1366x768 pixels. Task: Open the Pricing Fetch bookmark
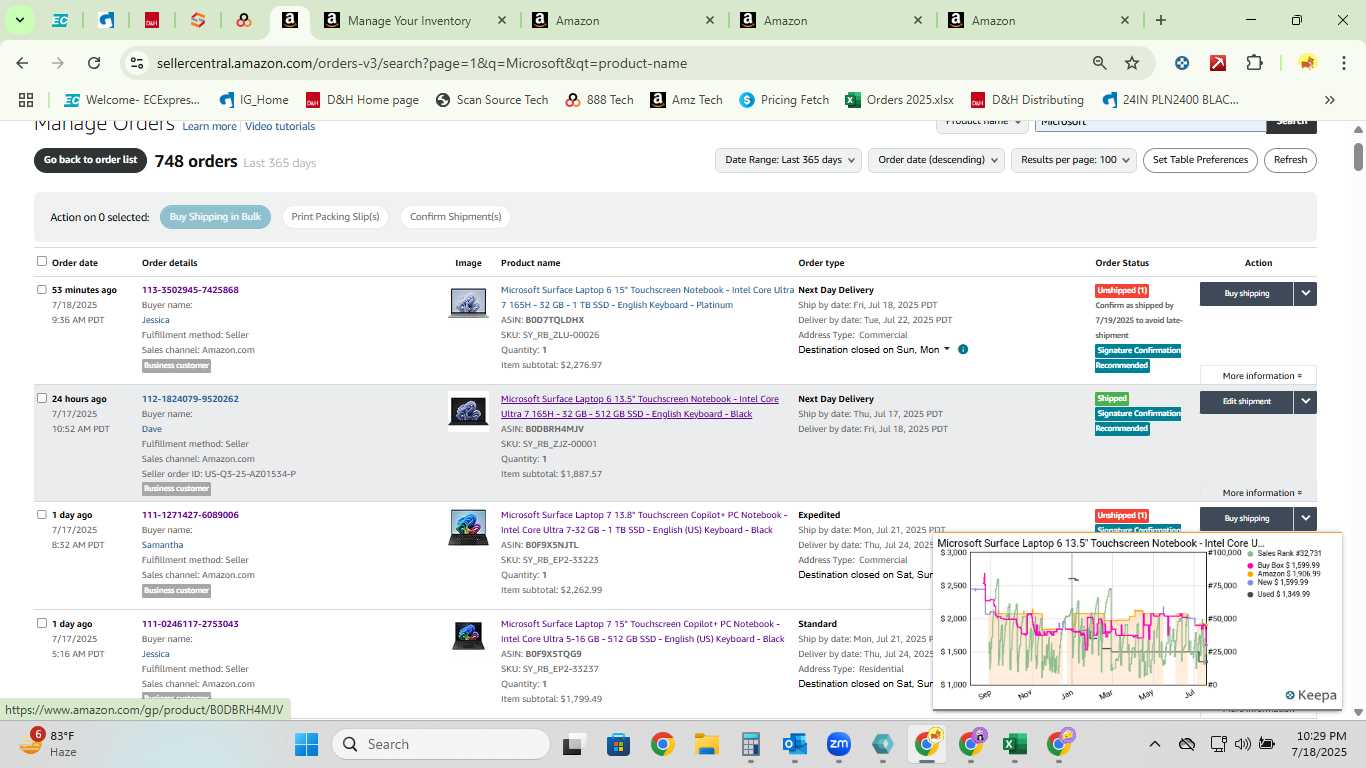[784, 100]
